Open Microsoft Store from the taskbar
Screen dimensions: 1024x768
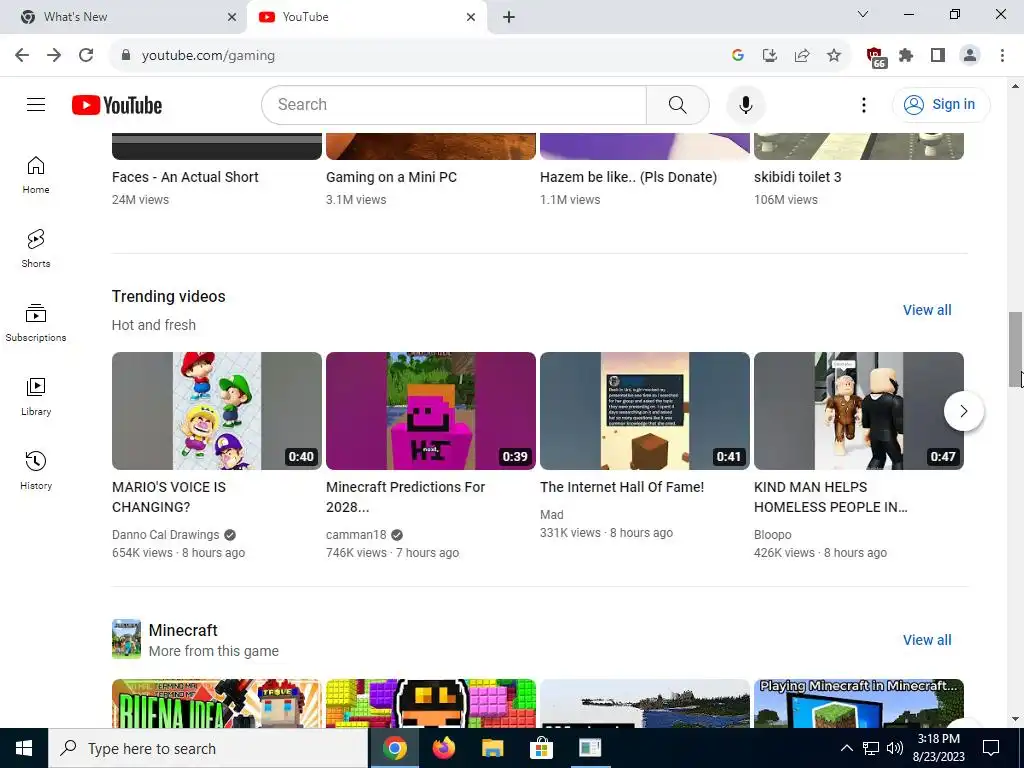tap(541, 748)
